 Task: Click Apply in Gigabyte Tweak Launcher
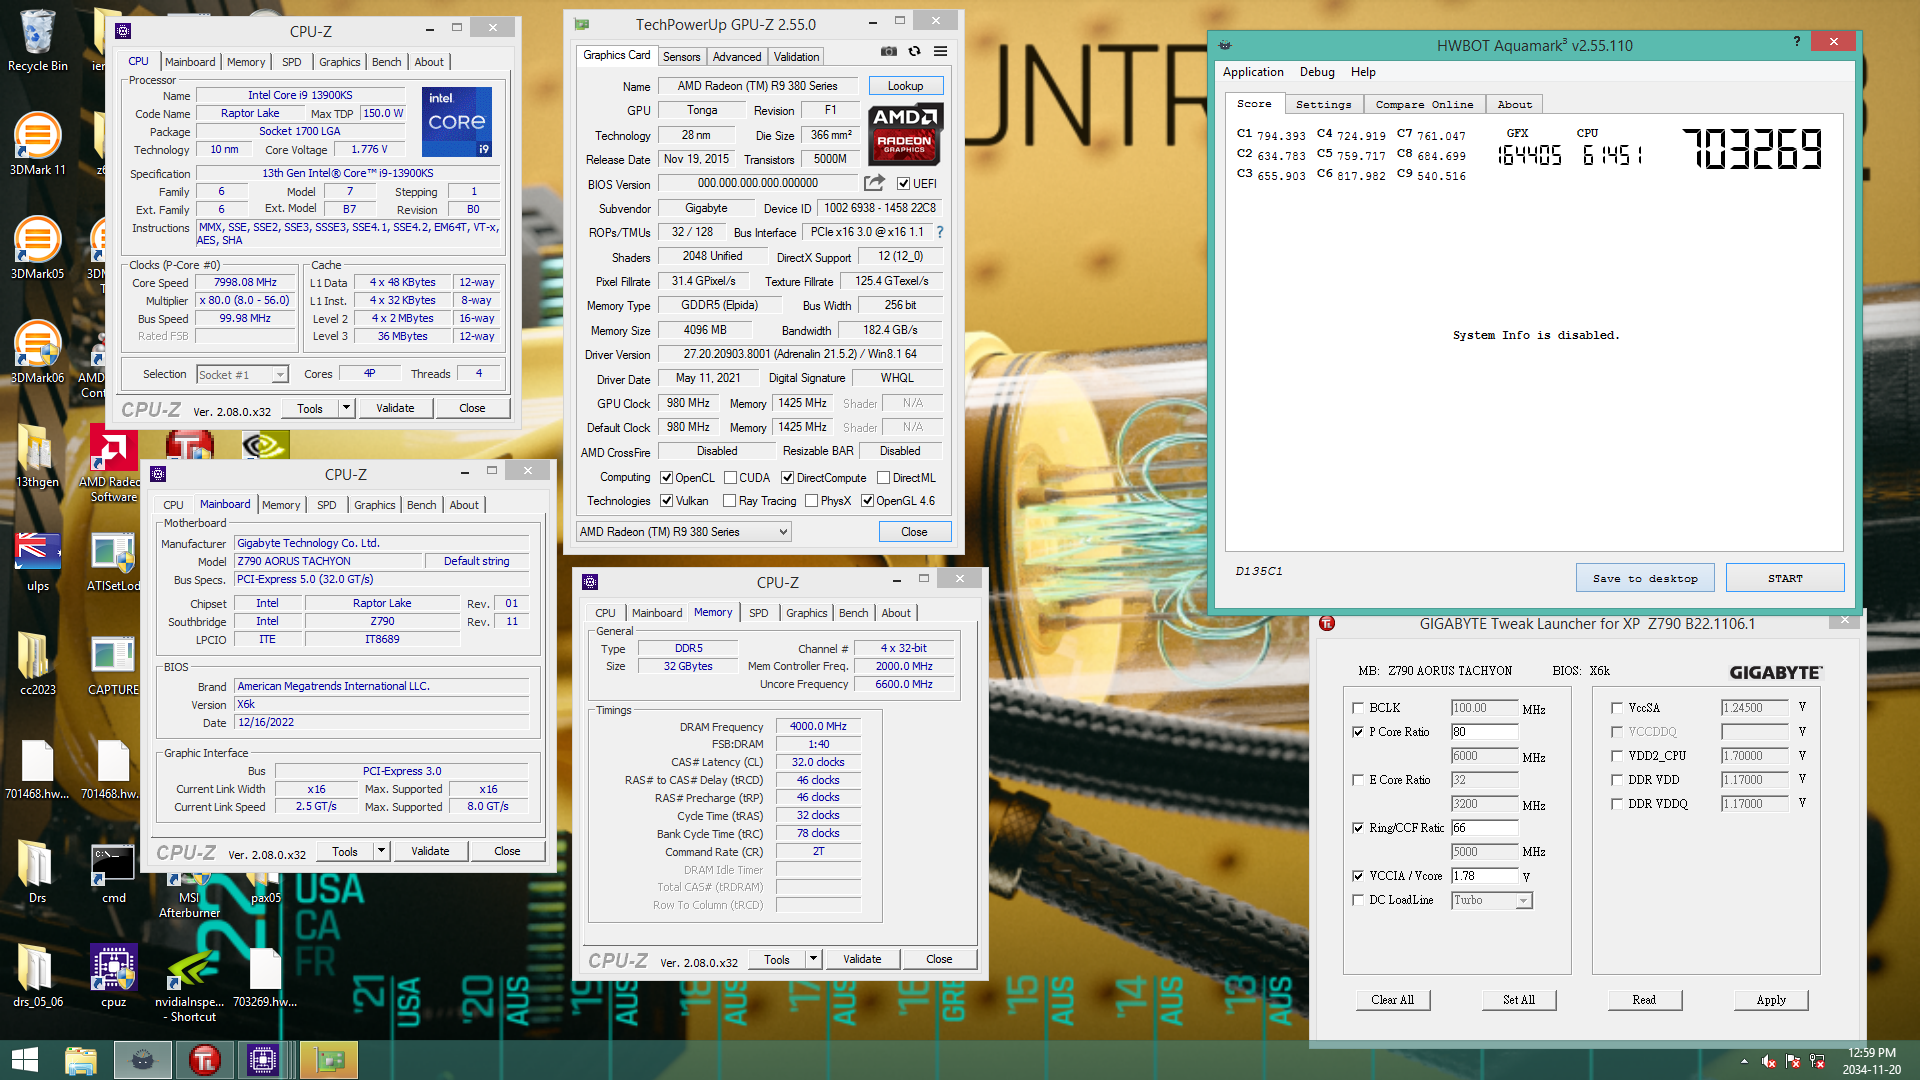click(x=1771, y=1000)
